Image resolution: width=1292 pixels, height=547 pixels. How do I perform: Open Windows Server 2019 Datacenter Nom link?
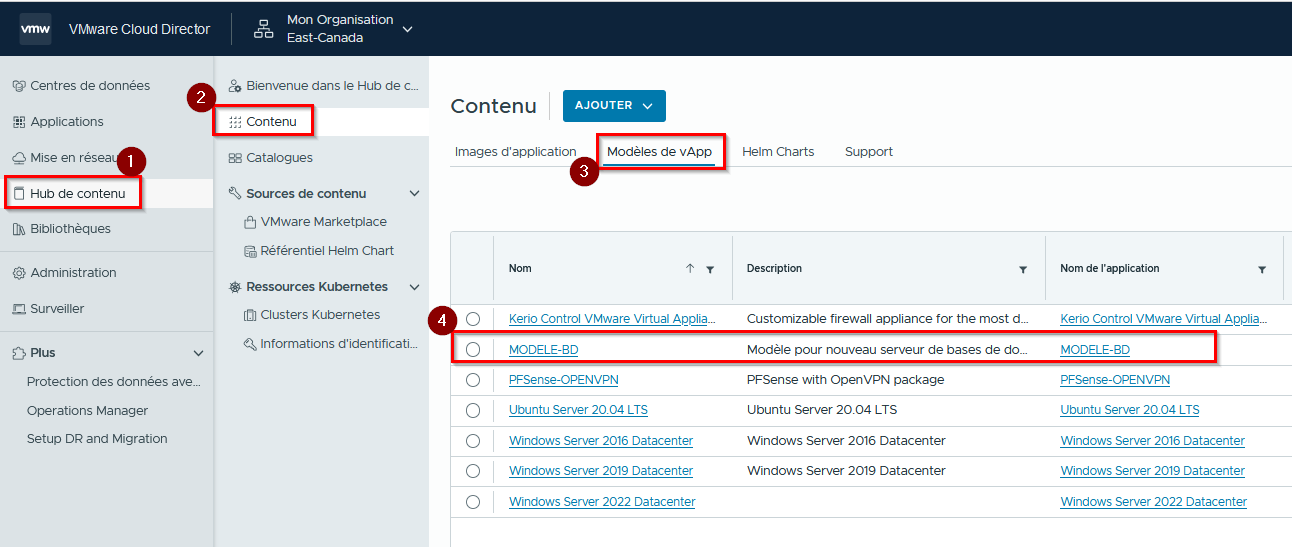[601, 471]
